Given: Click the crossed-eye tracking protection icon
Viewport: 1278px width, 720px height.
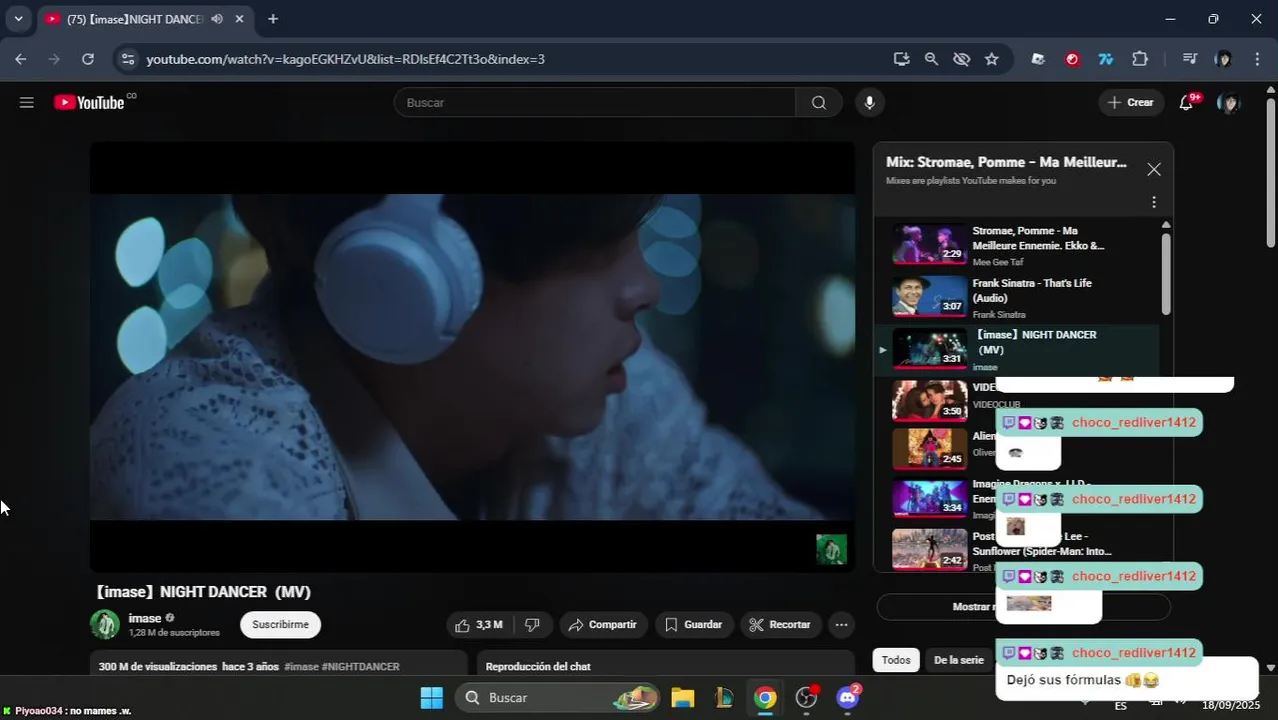Looking at the screenshot, I should pyautogui.click(x=961, y=59).
